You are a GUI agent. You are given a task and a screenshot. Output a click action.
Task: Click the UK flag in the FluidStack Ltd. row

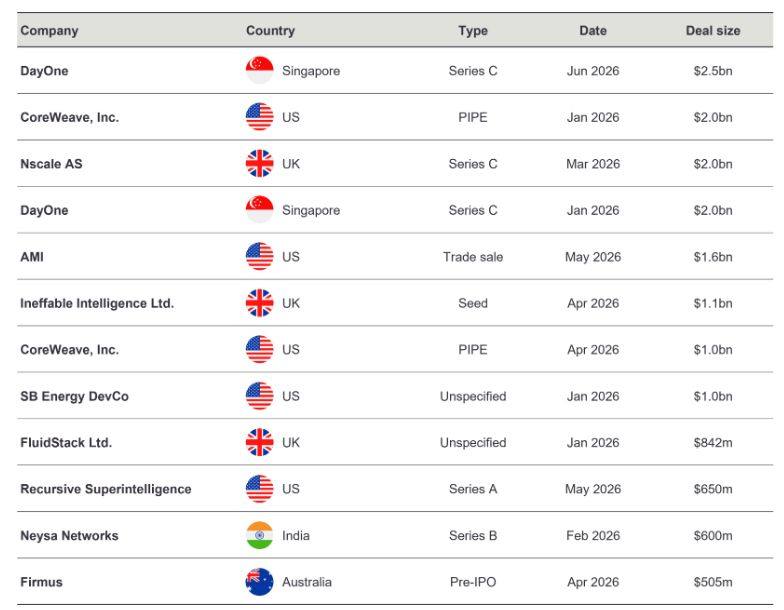pyautogui.click(x=260, y=442)
